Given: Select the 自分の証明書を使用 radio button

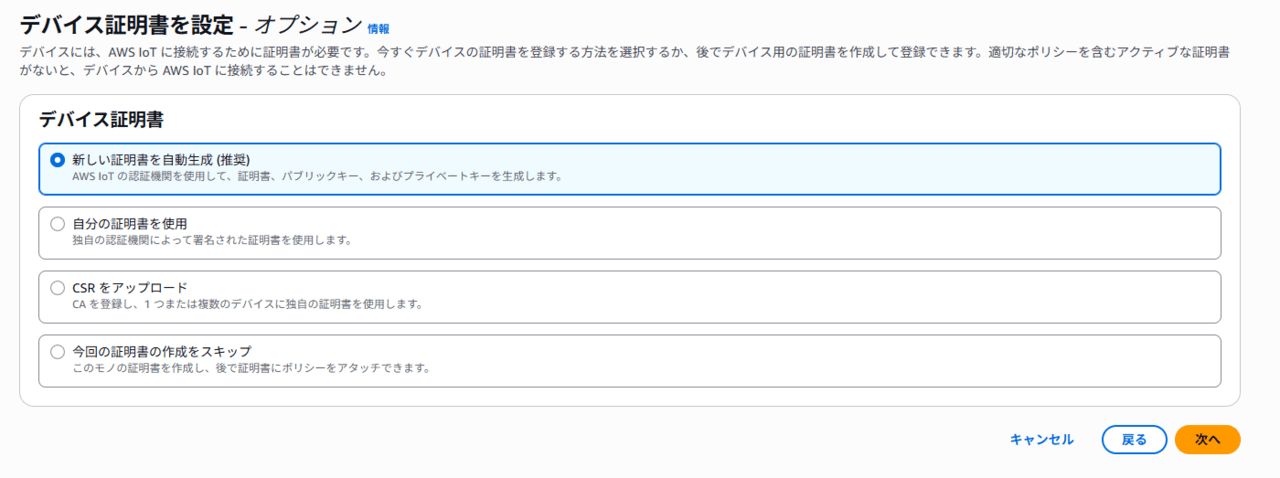Looking at the screenshot, I should click(58, 224).
